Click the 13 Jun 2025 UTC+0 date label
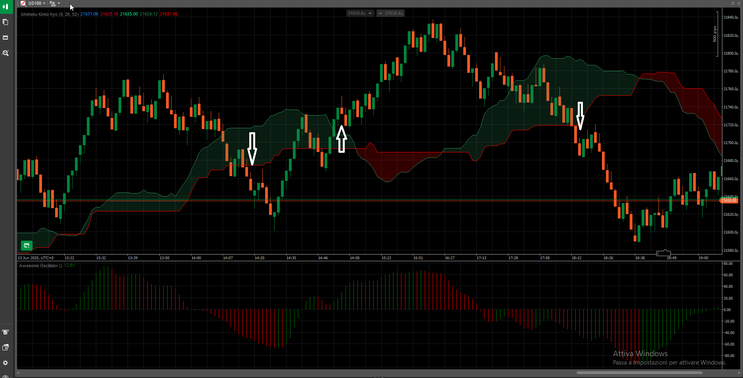Viewport: 743px width, 378px height. (x=36, y=258)
